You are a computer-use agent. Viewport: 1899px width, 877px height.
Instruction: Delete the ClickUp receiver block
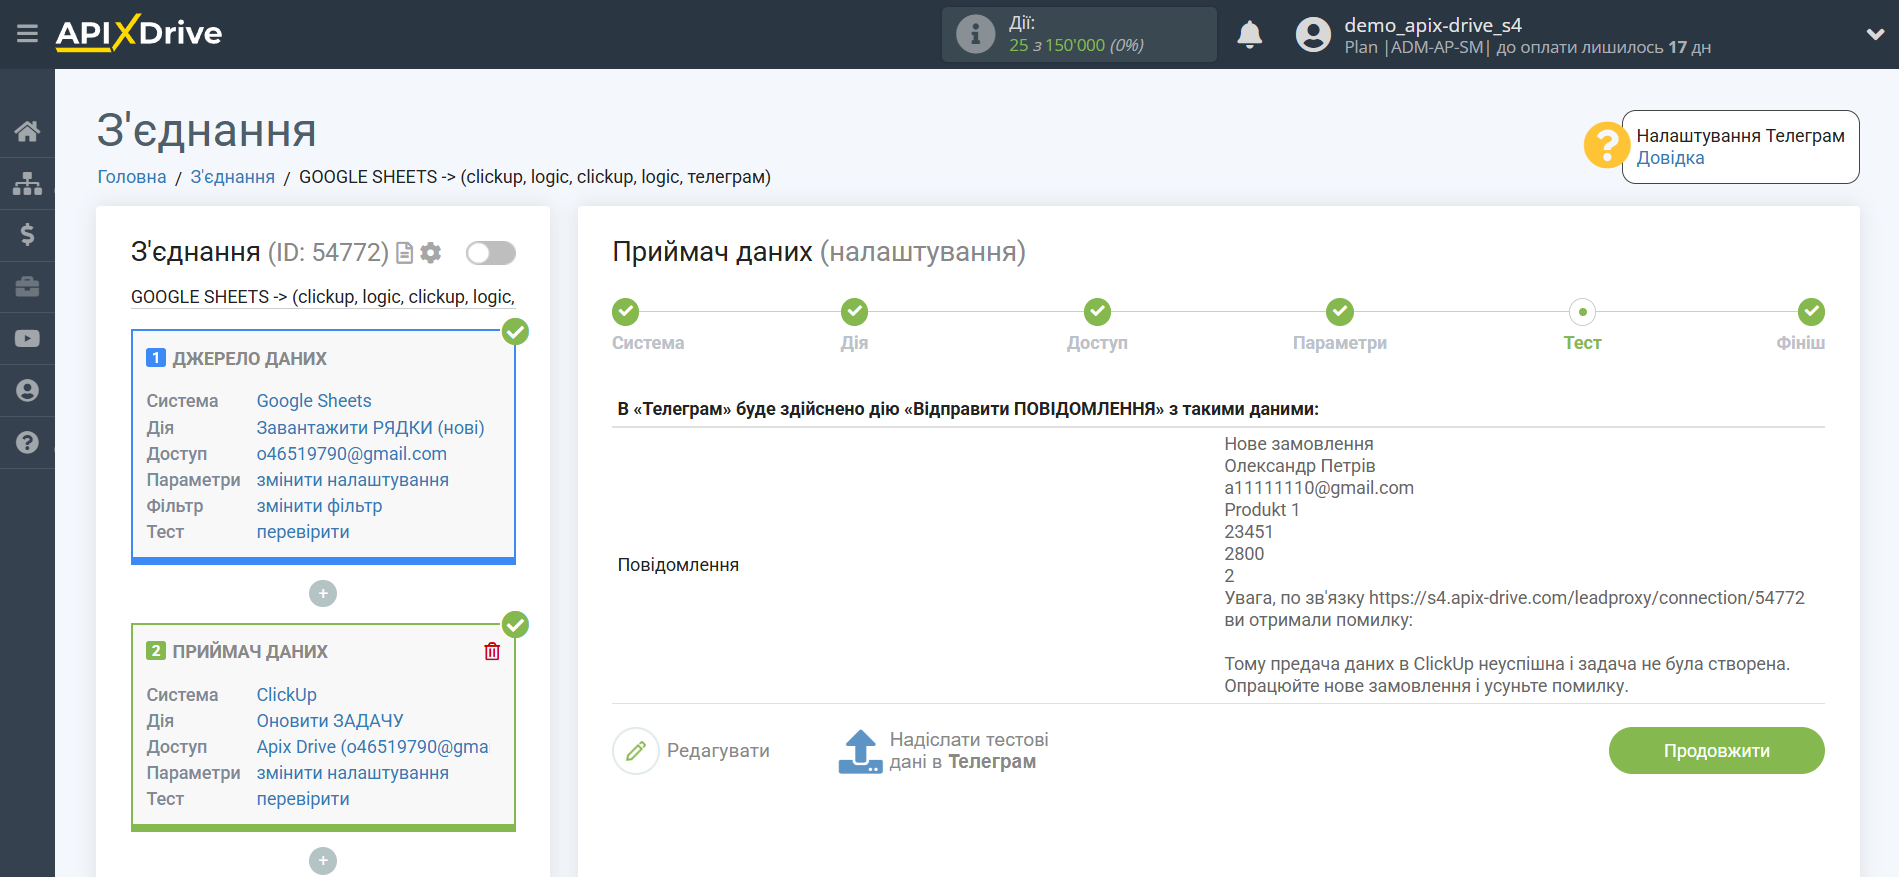492,652
